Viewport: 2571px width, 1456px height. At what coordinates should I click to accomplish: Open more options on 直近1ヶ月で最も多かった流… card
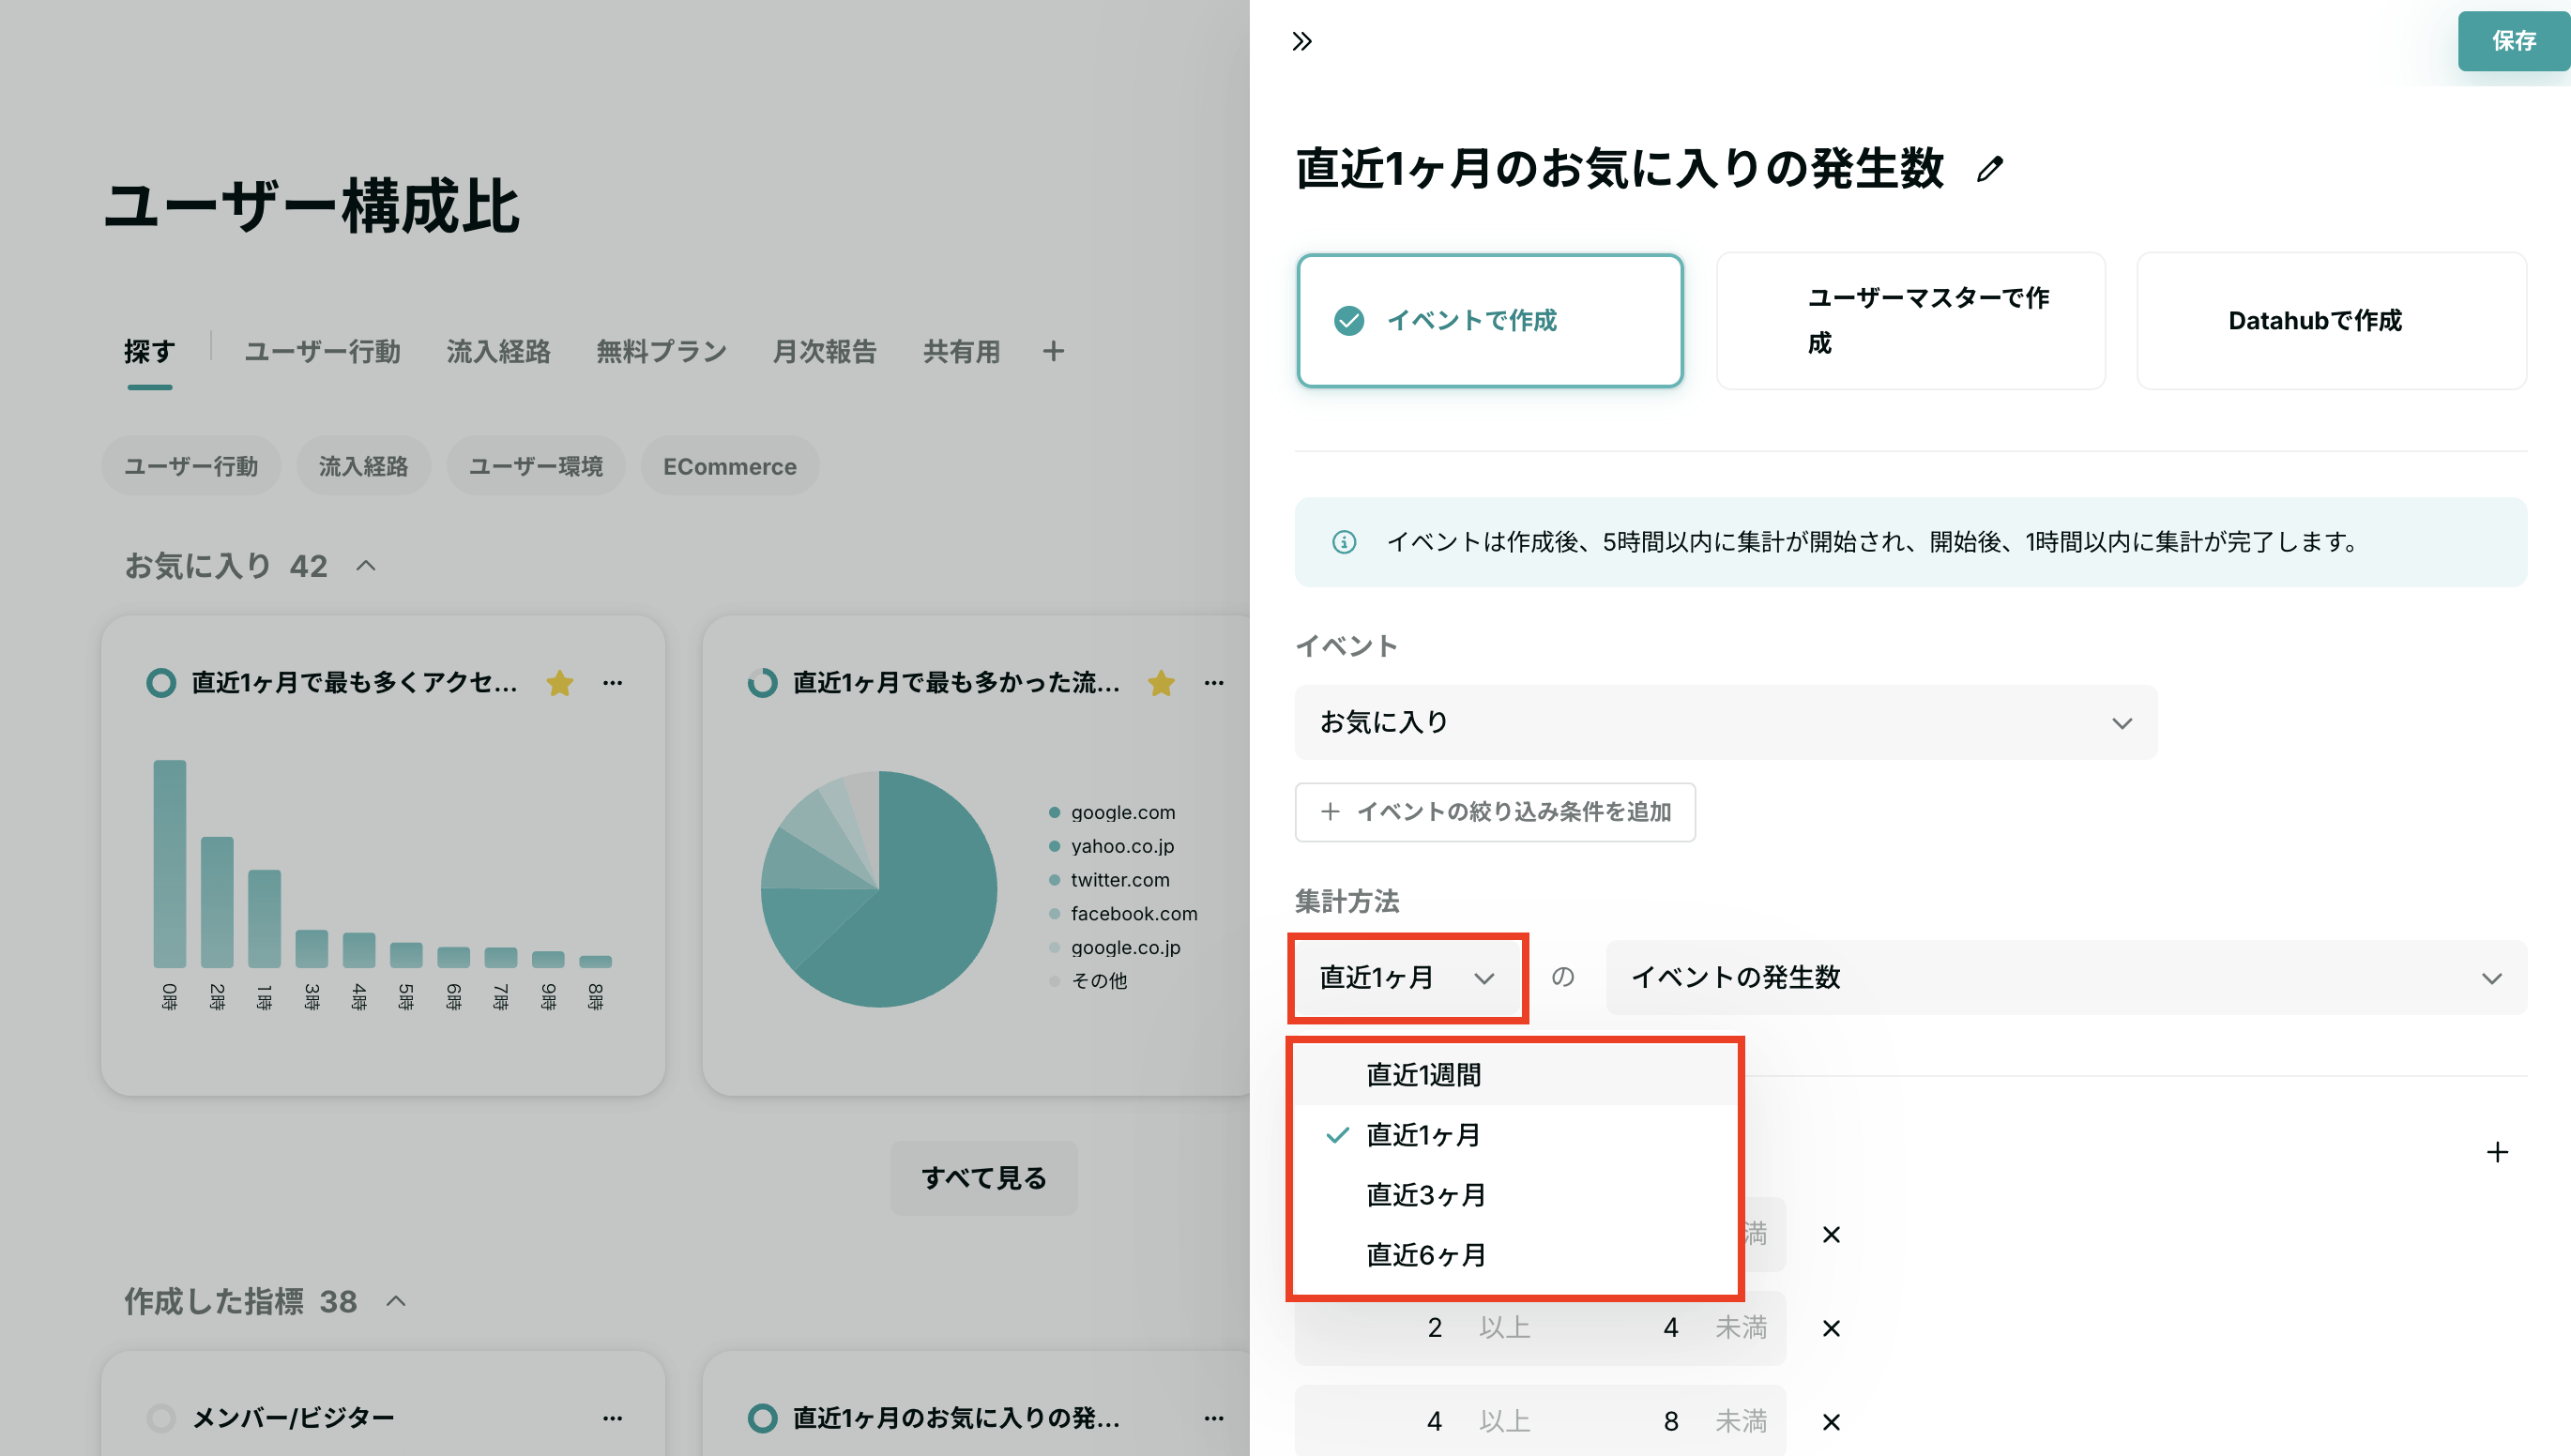pyautogui.click(x=1214, y=683)
